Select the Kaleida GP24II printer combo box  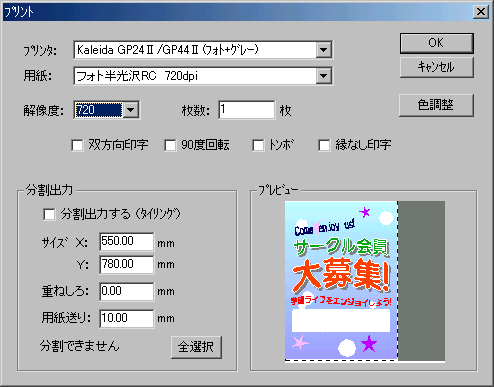203,50
